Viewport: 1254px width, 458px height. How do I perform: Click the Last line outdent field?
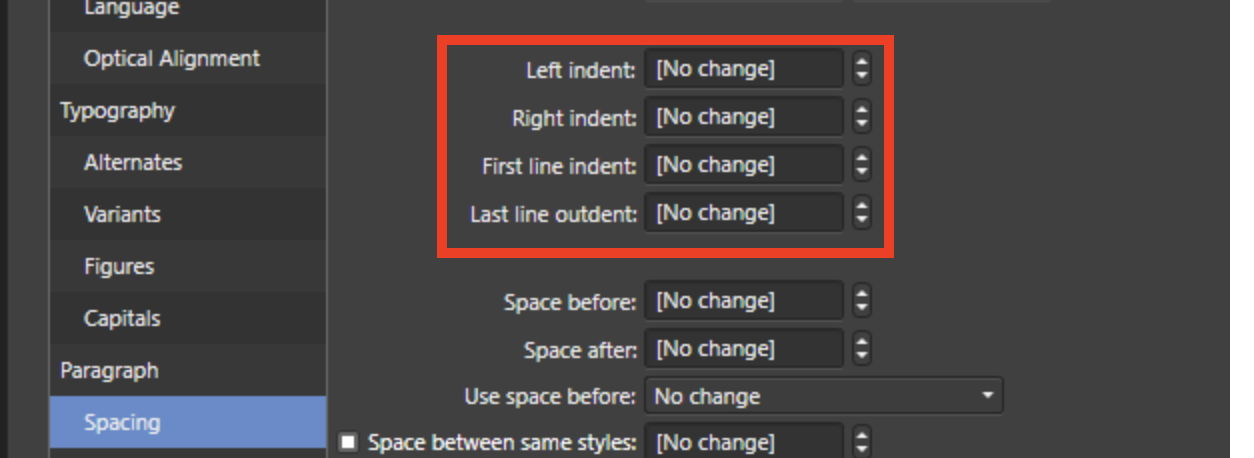[x=744, y=213]
